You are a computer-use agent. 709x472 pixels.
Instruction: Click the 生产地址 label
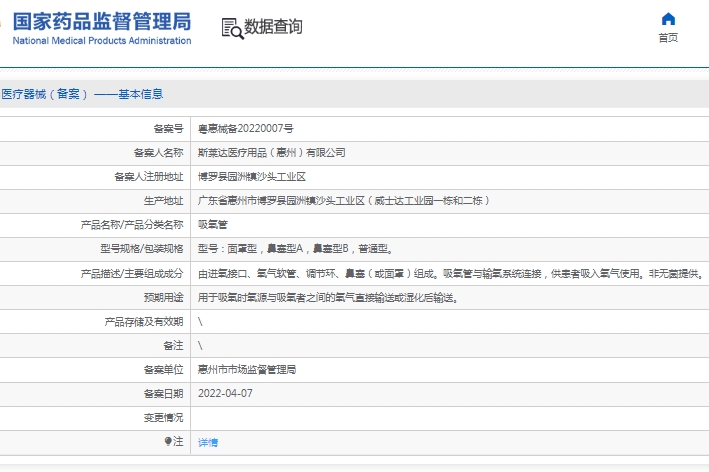point(163,201)
